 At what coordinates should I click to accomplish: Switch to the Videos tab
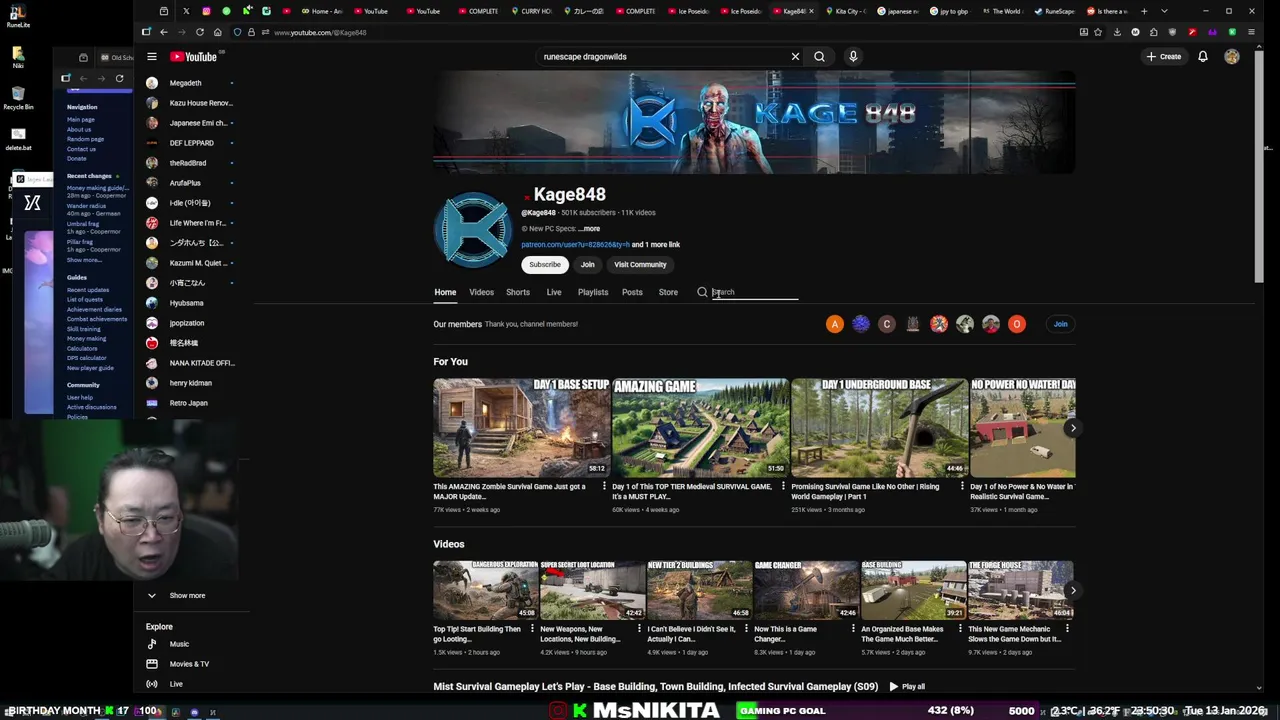coord(481,292)
